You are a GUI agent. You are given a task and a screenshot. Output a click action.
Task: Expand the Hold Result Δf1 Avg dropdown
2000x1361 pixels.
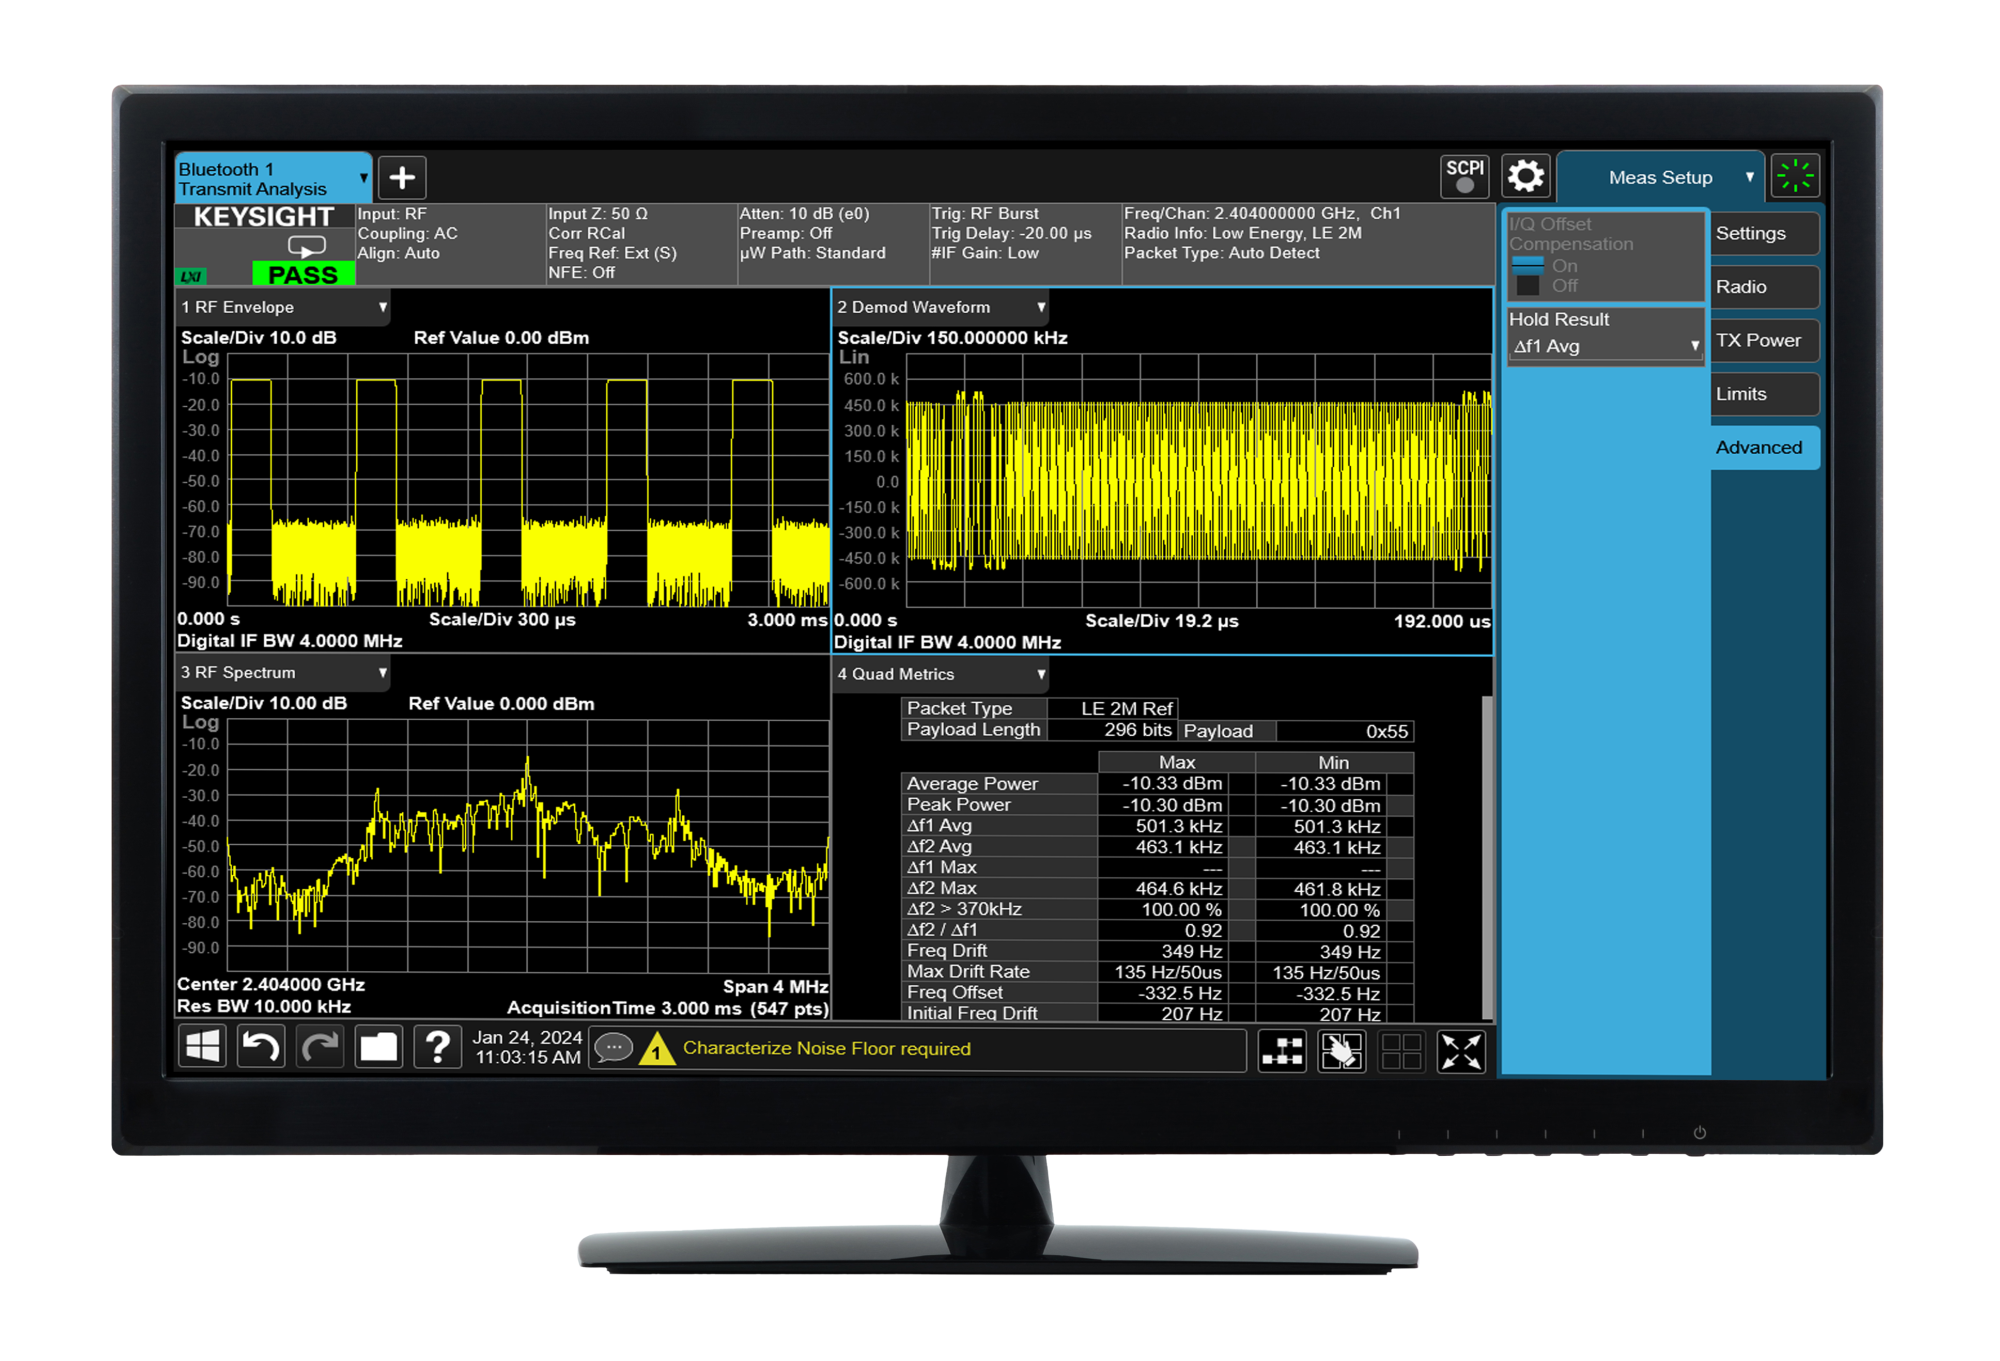click(1604, 346)
